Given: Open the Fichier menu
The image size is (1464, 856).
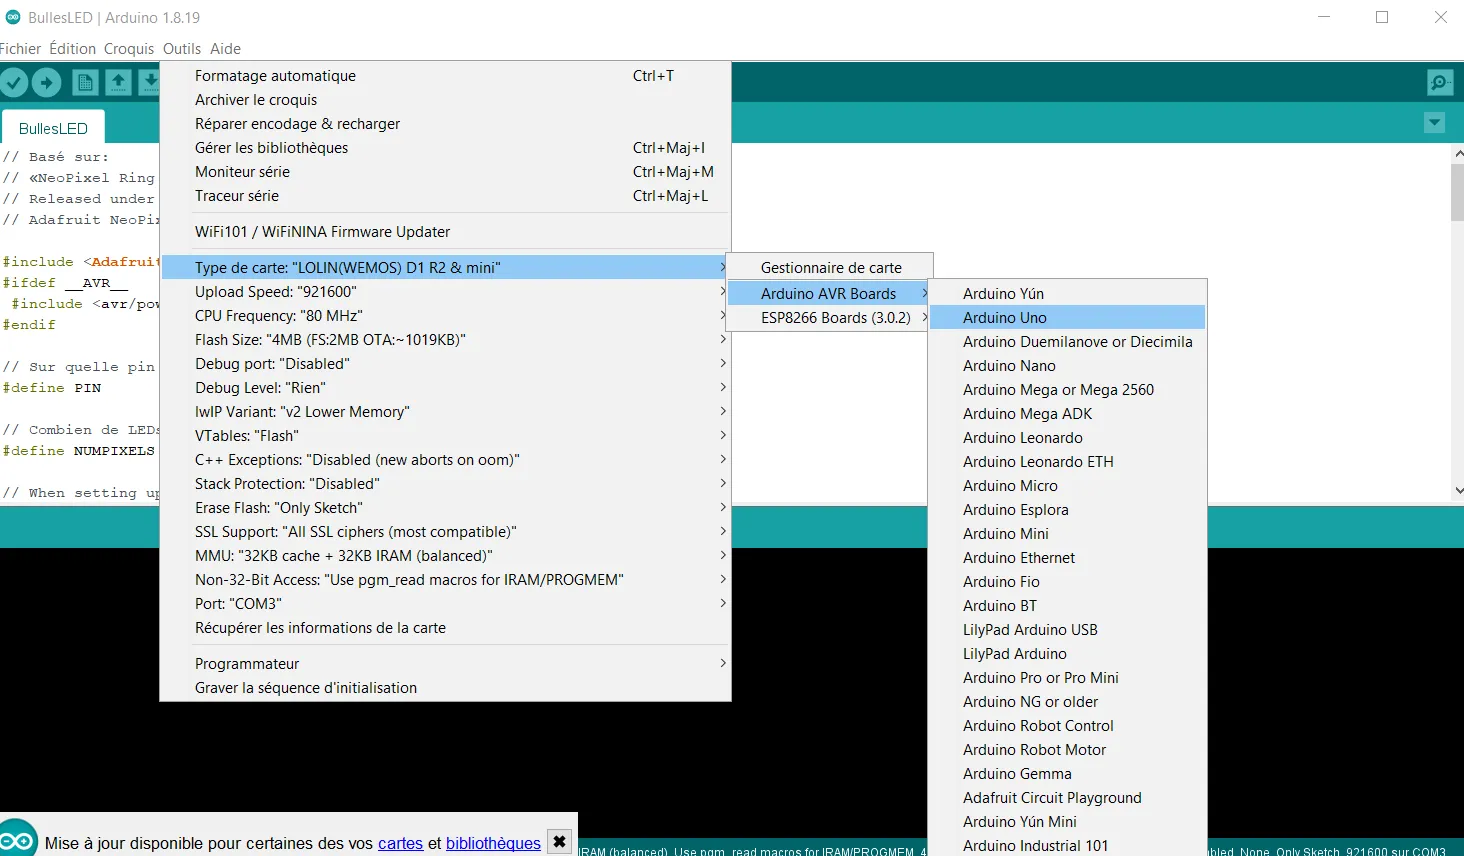Looking at the screenshot, I should 21,48.
